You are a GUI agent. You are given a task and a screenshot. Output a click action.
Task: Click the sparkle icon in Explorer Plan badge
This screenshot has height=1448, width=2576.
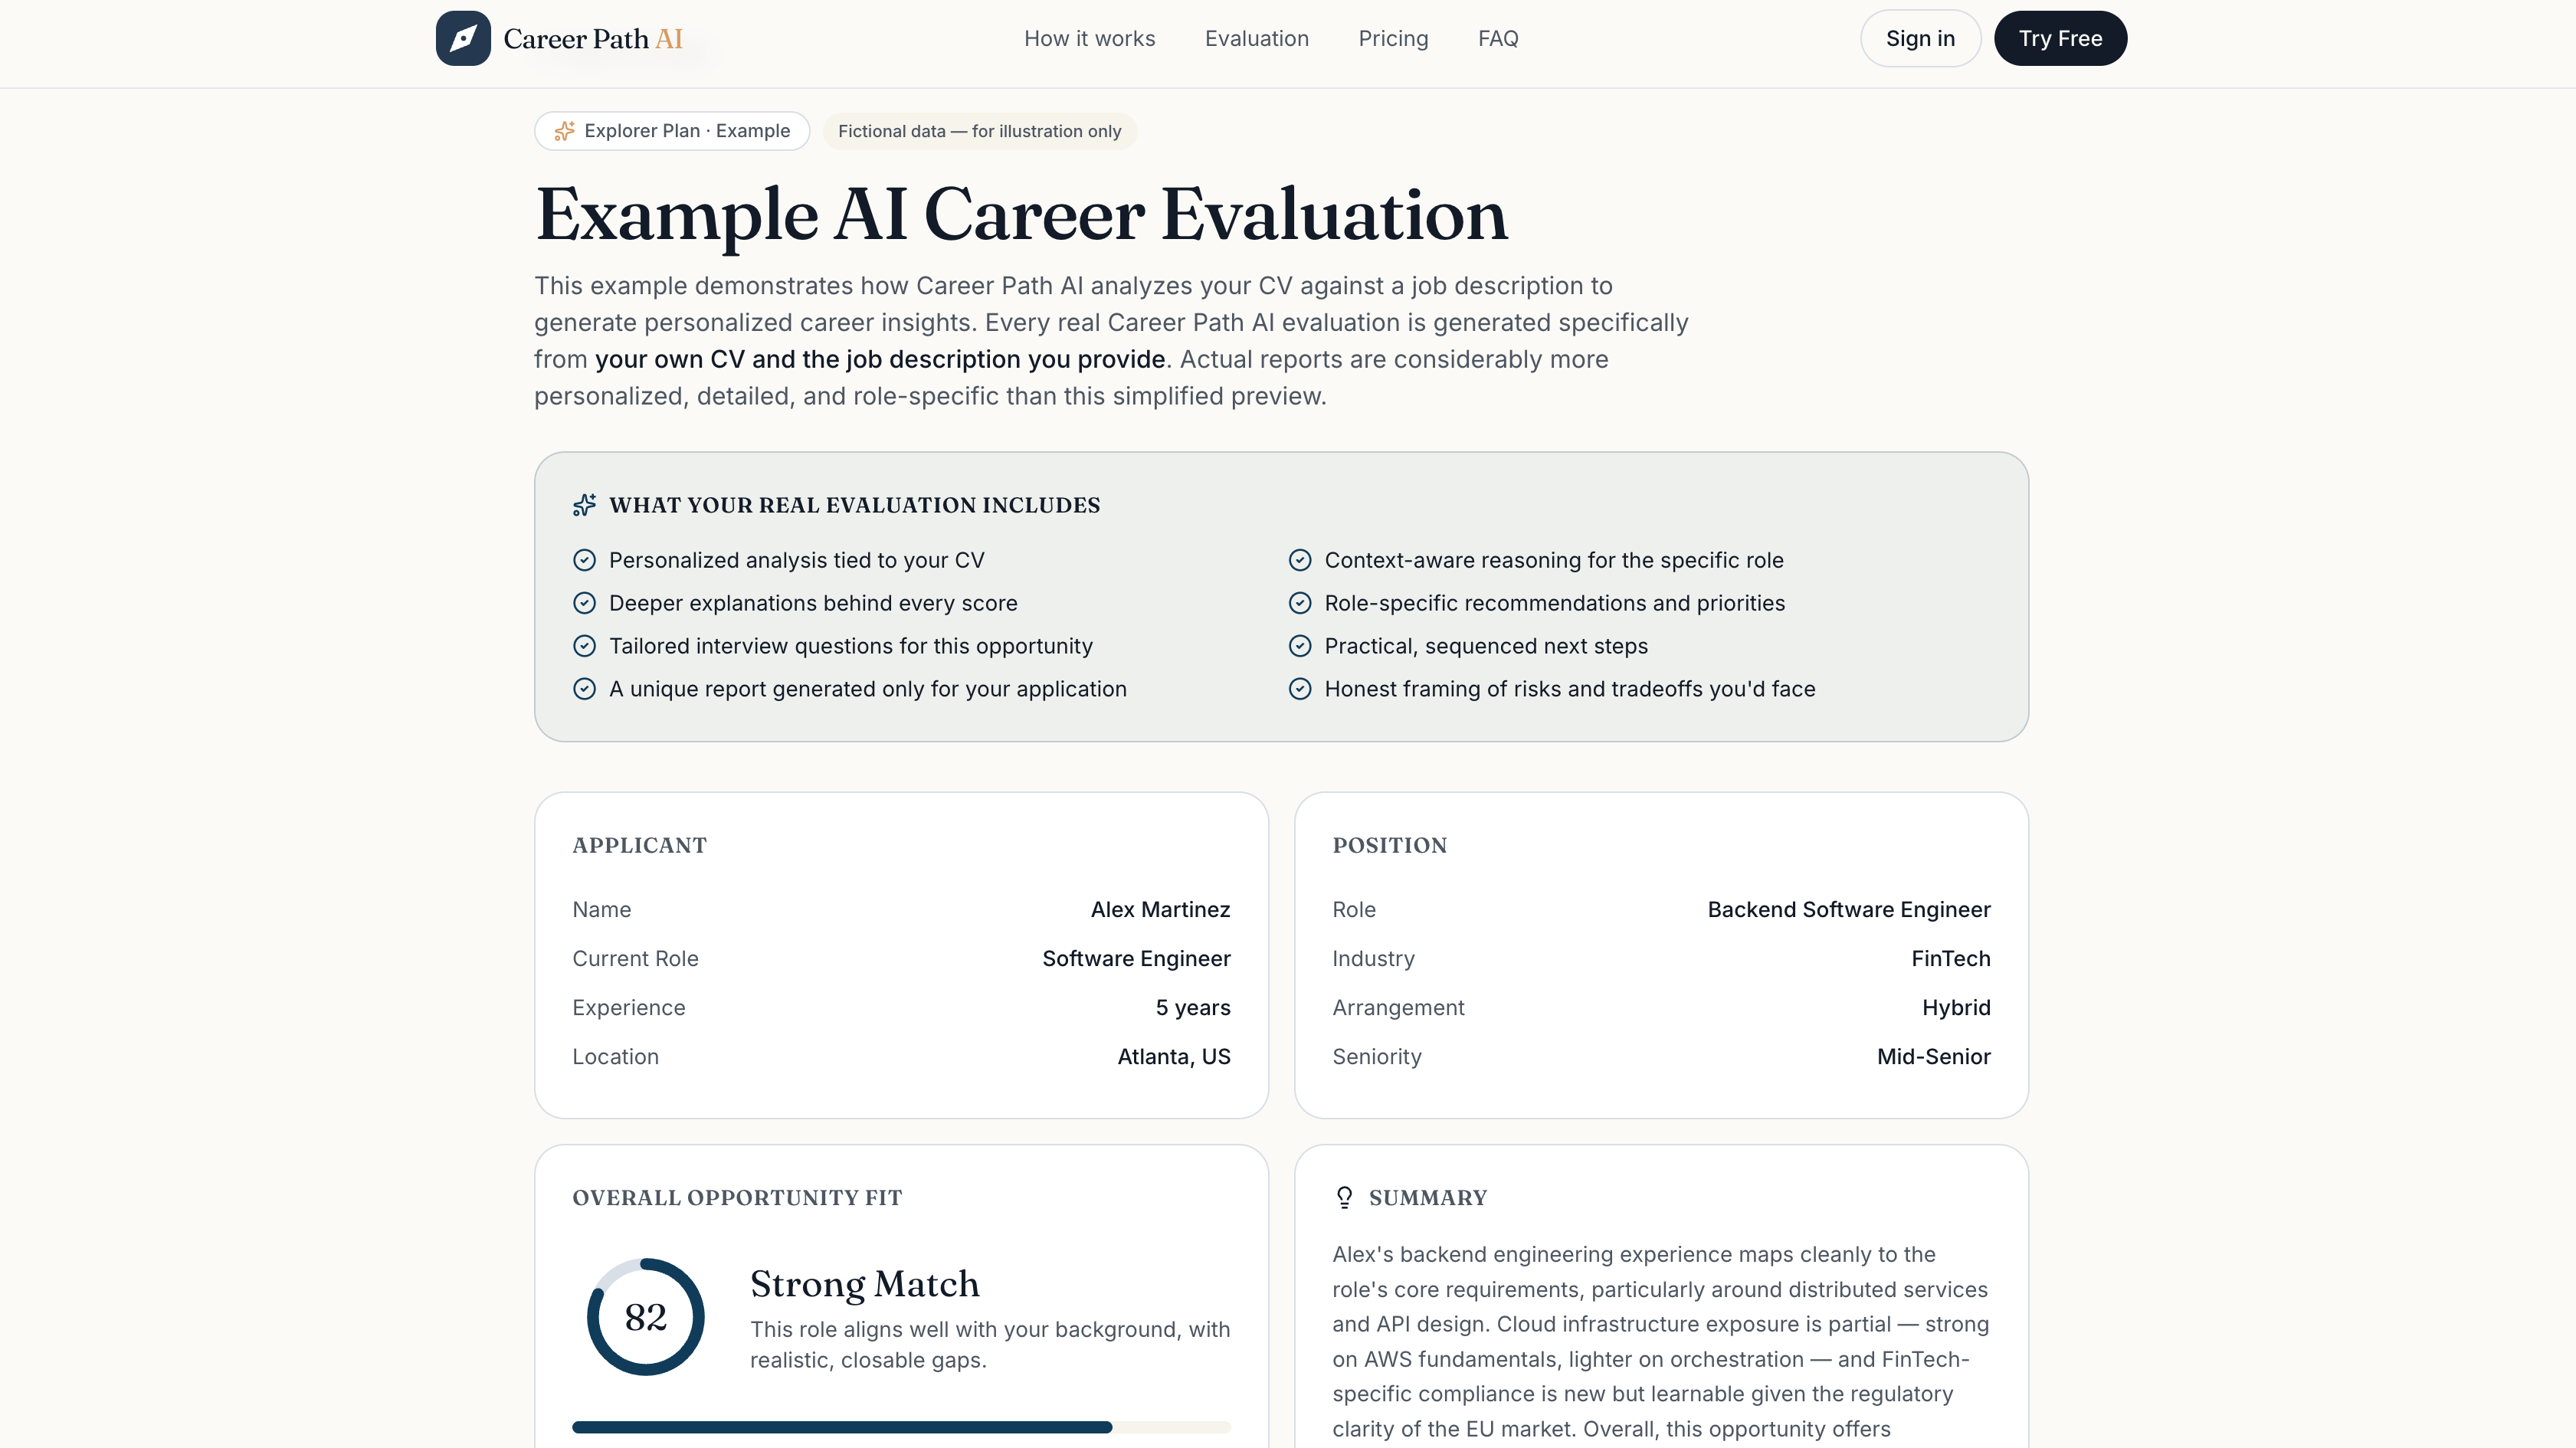coord(564,131)
